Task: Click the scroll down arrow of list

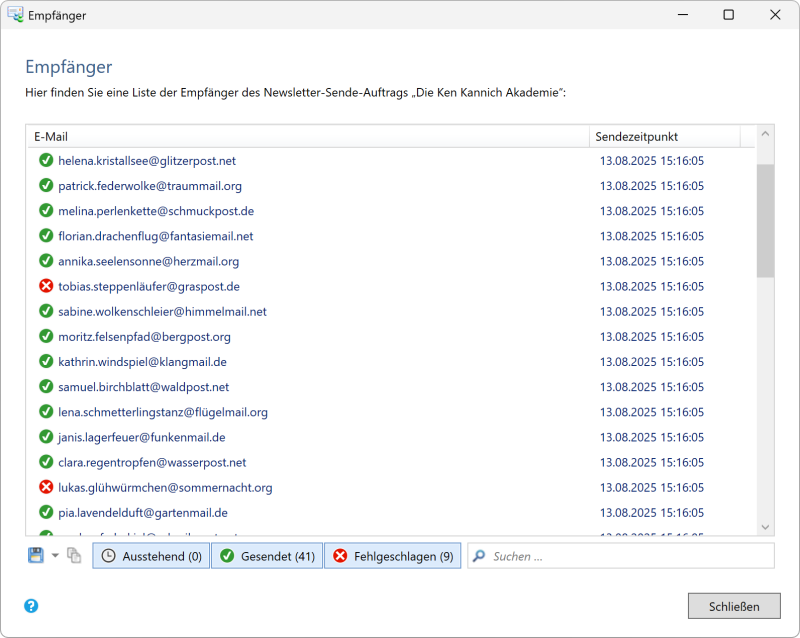Action: pos(766,527)
